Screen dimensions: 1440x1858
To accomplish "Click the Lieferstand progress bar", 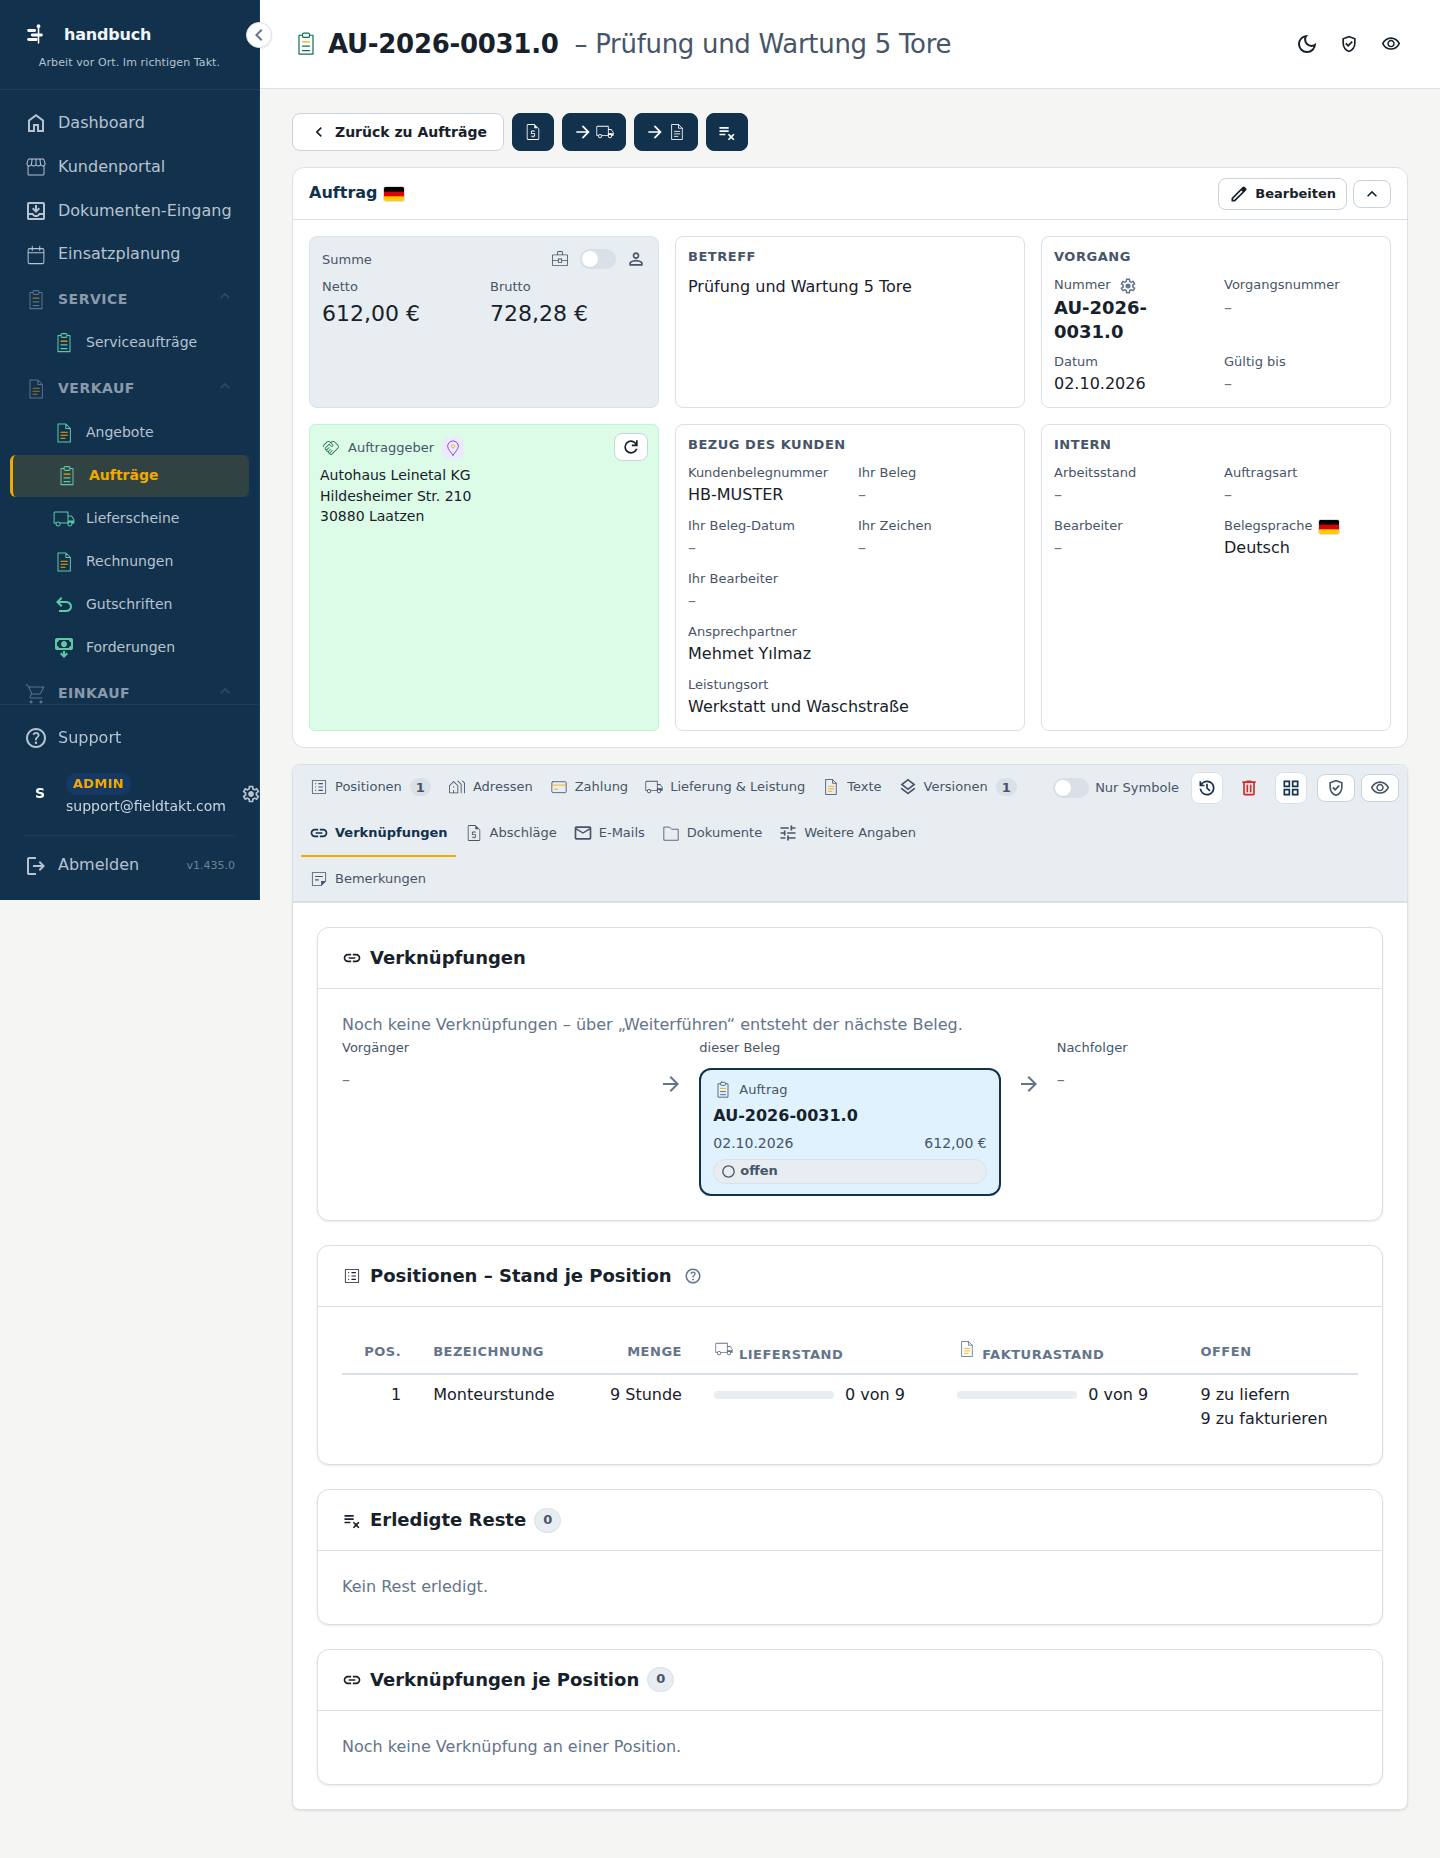I will (774, 1395).
